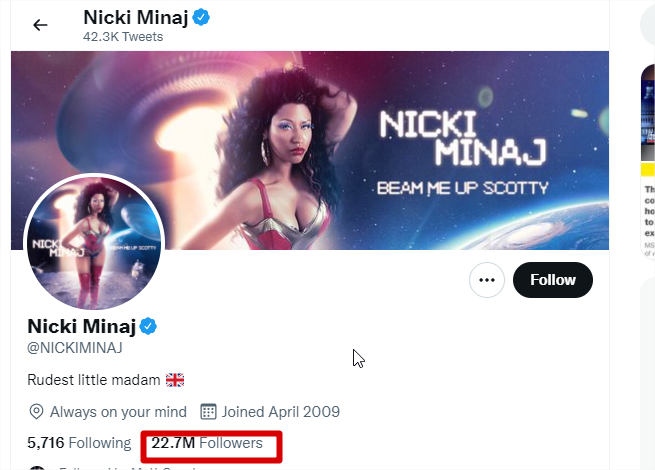
Task: Click the Nicki Minaj title in the top header
Action: 135,18
